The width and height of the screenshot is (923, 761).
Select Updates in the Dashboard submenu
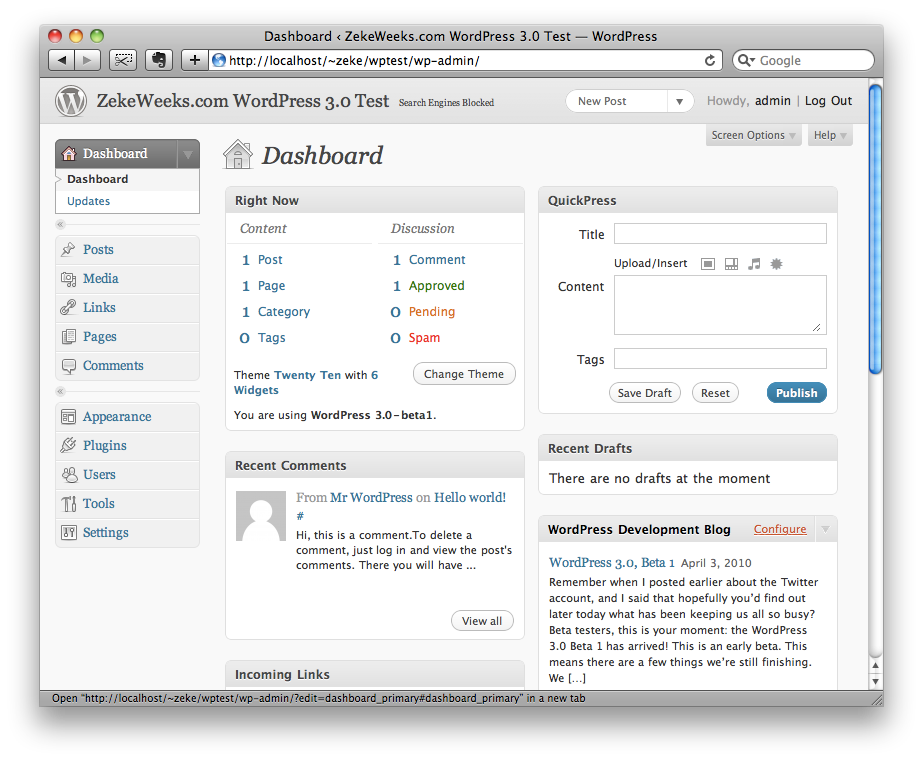point(88,201)
